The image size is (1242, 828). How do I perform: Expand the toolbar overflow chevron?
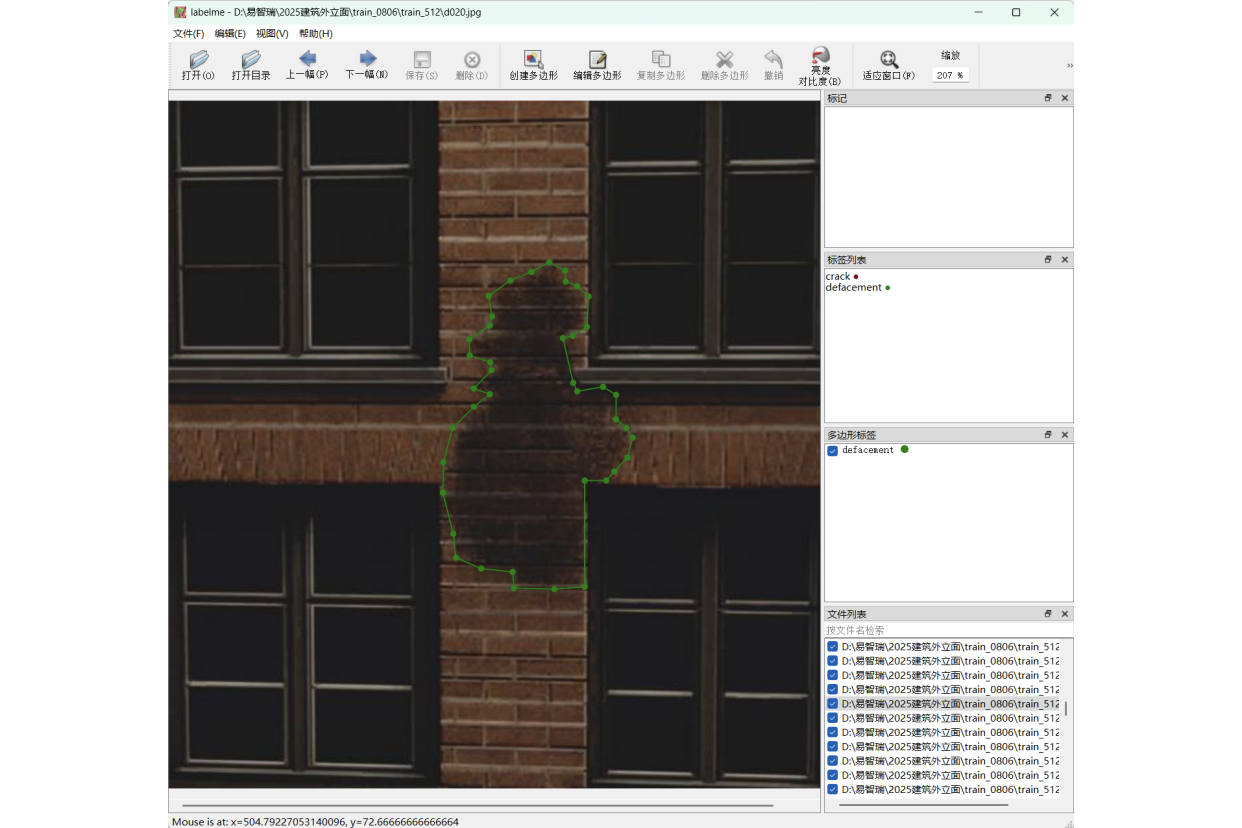[1069, 66]
